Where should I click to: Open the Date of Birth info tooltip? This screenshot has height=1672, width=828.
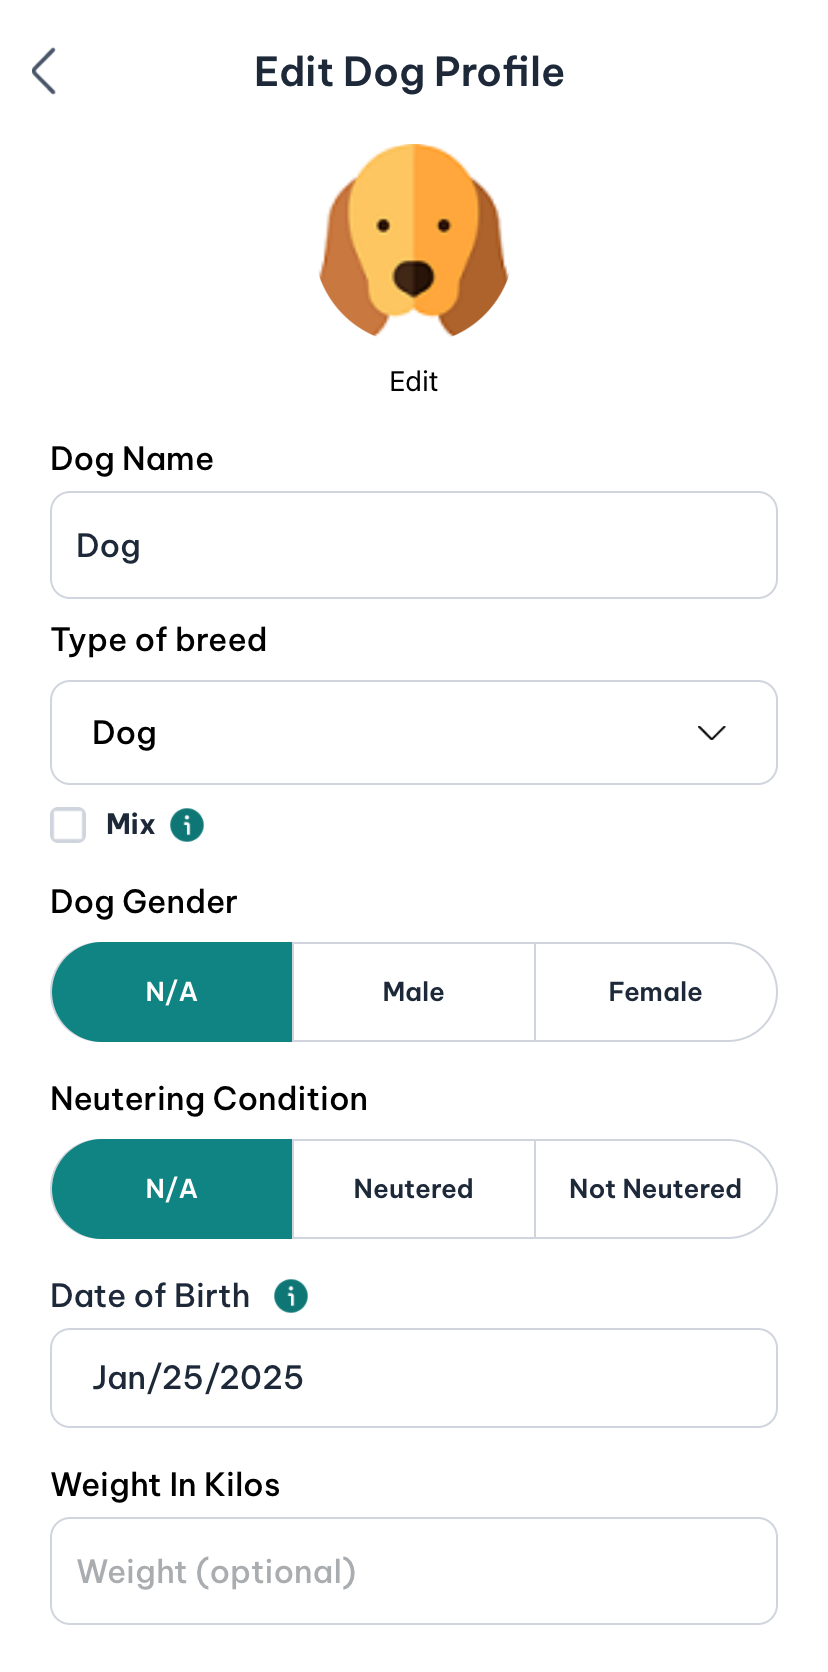pos(291,1296)
